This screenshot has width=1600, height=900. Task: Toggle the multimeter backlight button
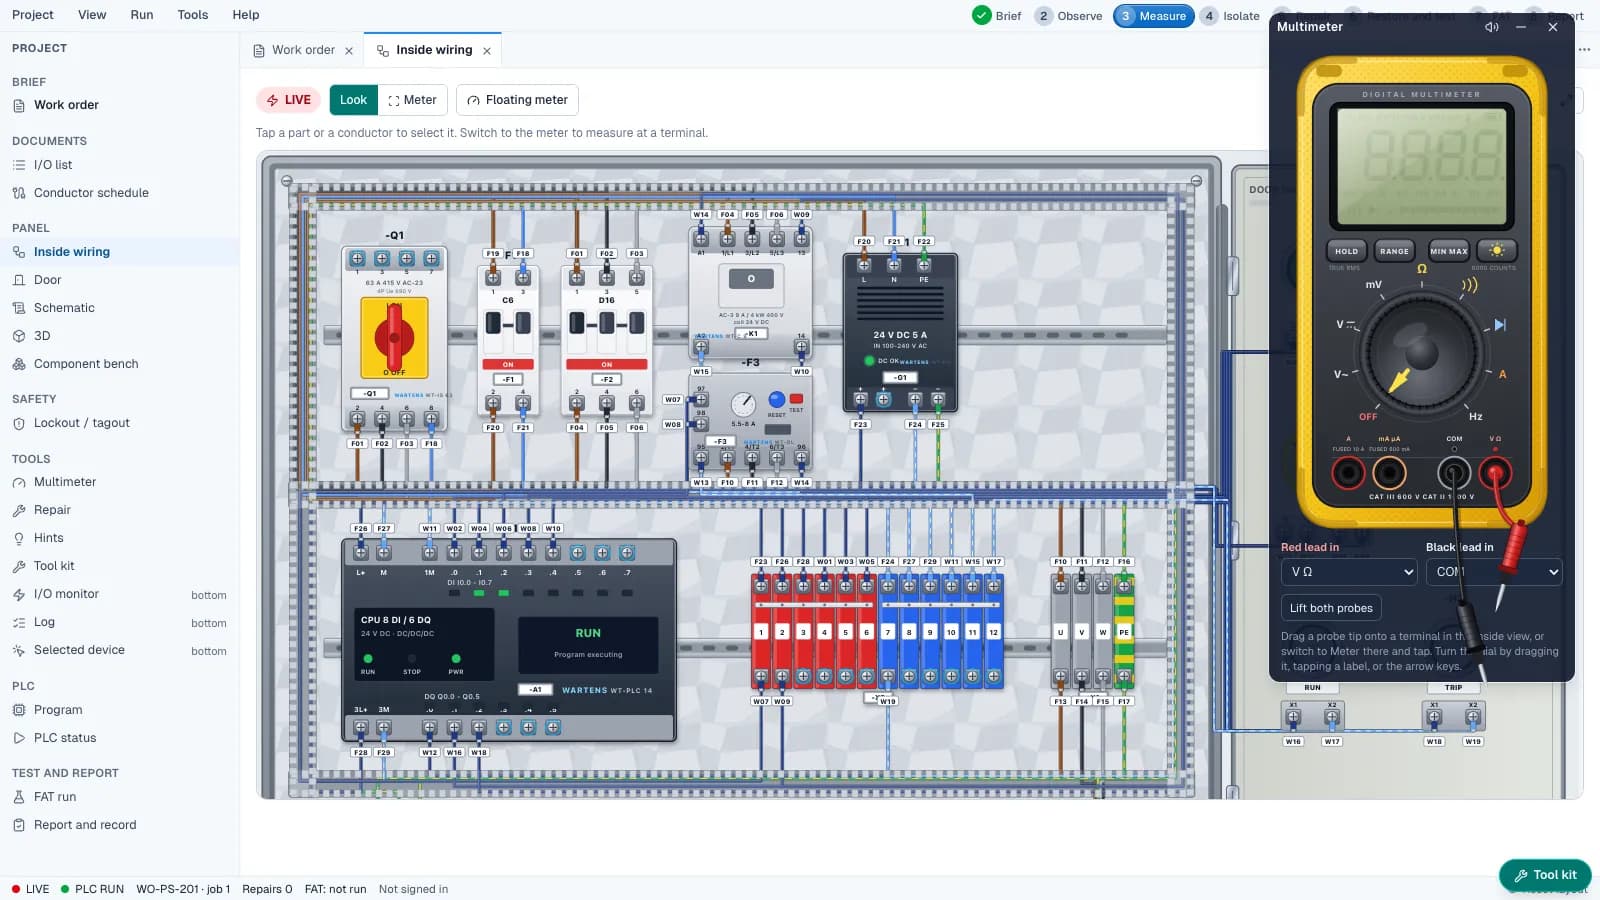[1496, 251]
